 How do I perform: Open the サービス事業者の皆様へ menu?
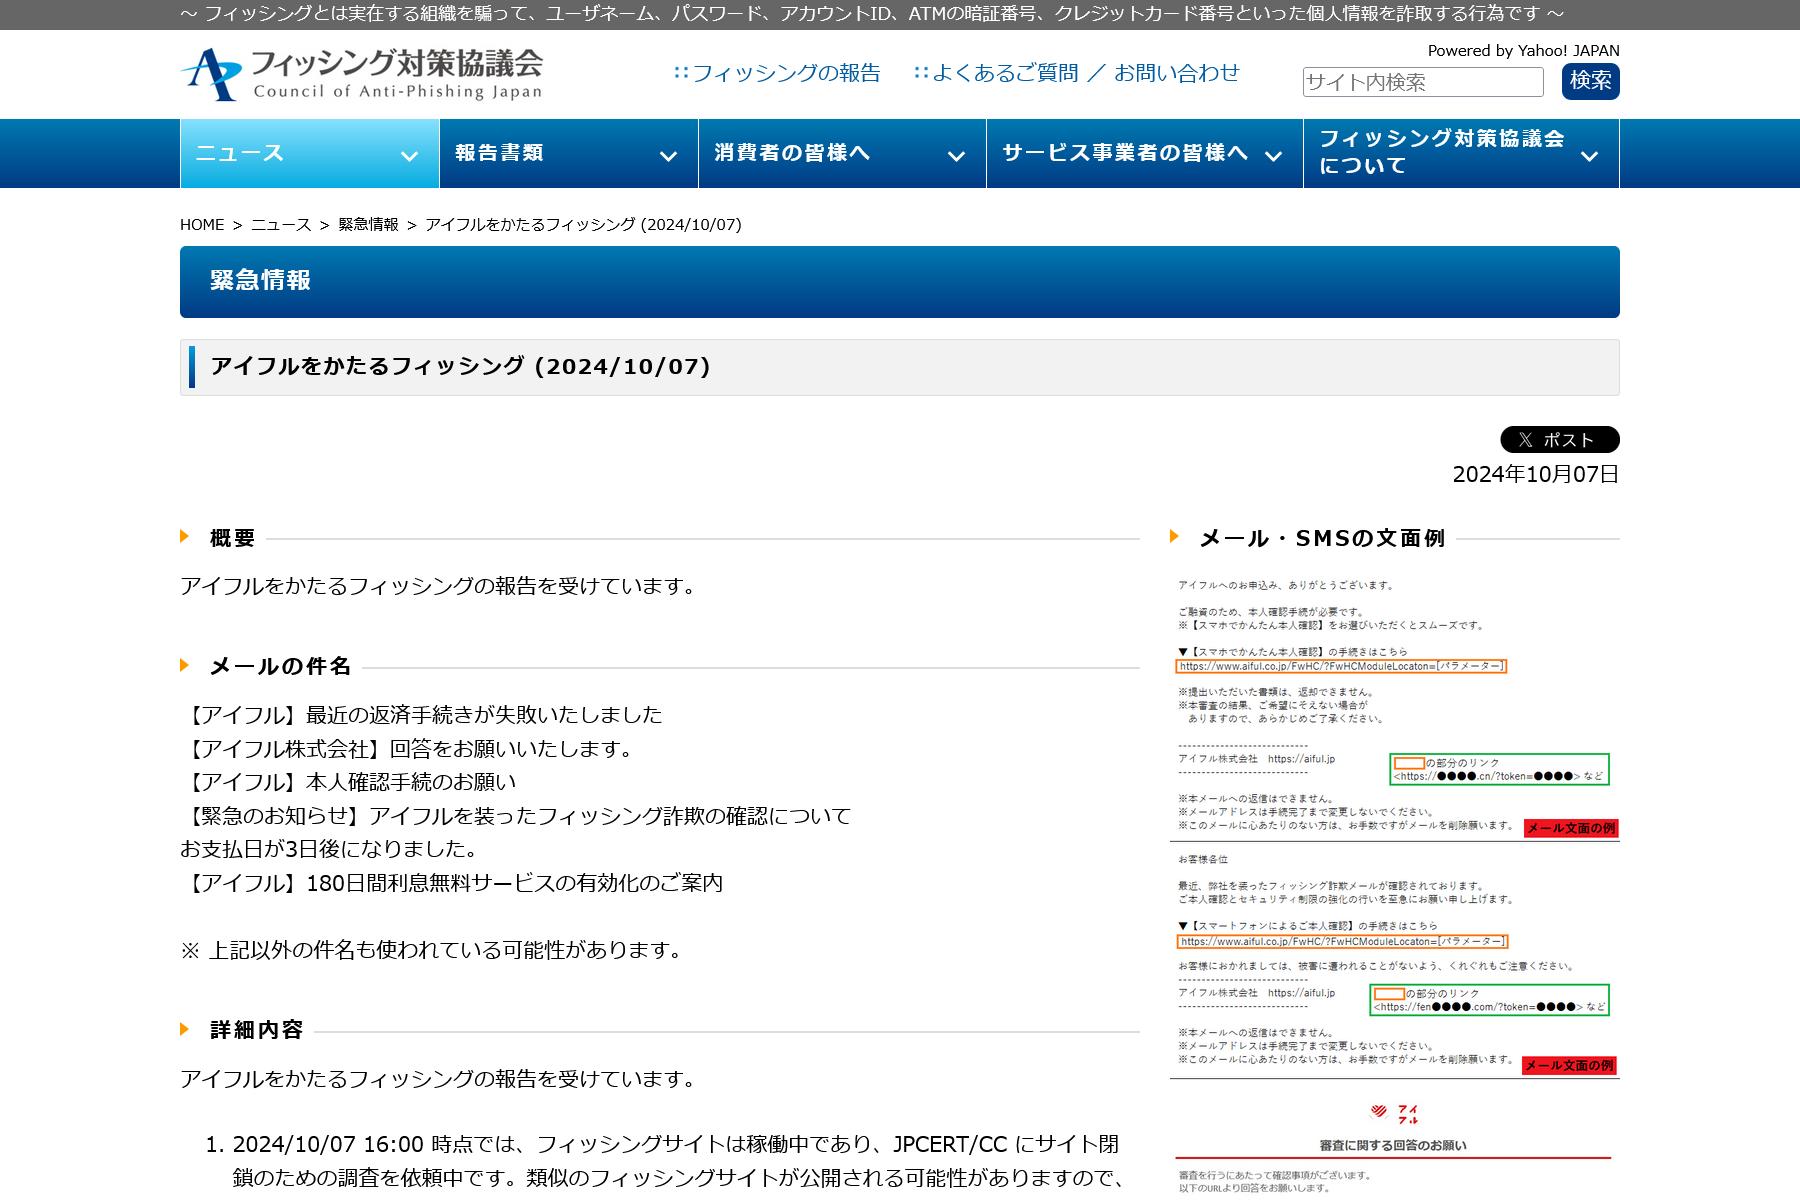coord(1145,153)
